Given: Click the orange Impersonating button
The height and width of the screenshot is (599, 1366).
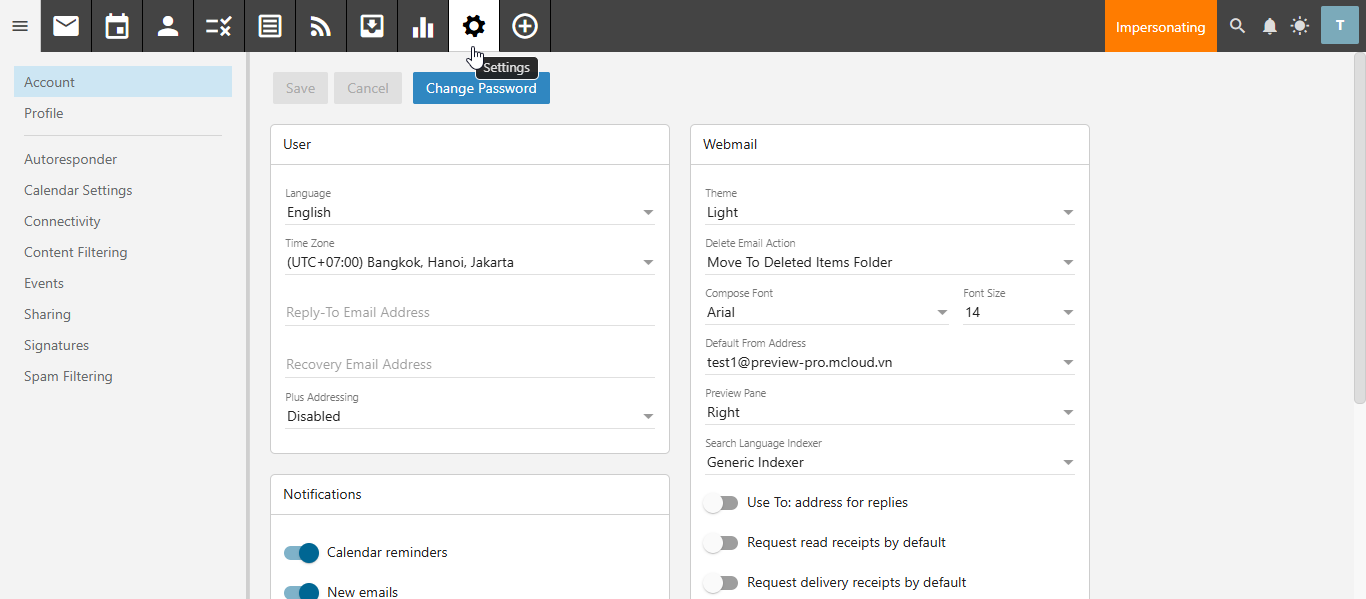Looking at the screenshot, I should [x=1160, y=27].
